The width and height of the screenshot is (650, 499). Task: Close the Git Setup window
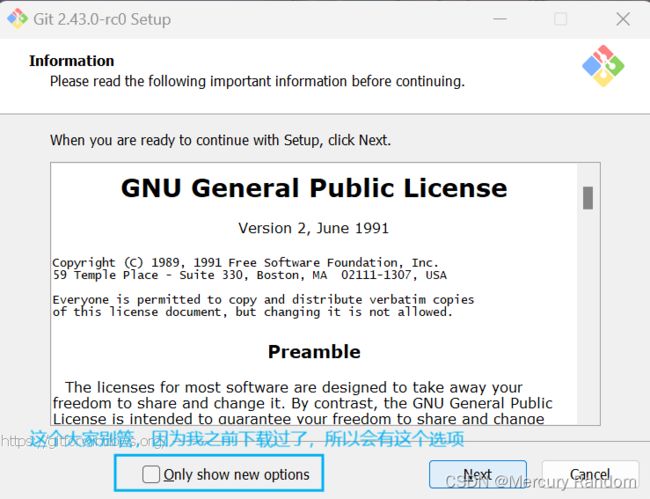[623, 19]
